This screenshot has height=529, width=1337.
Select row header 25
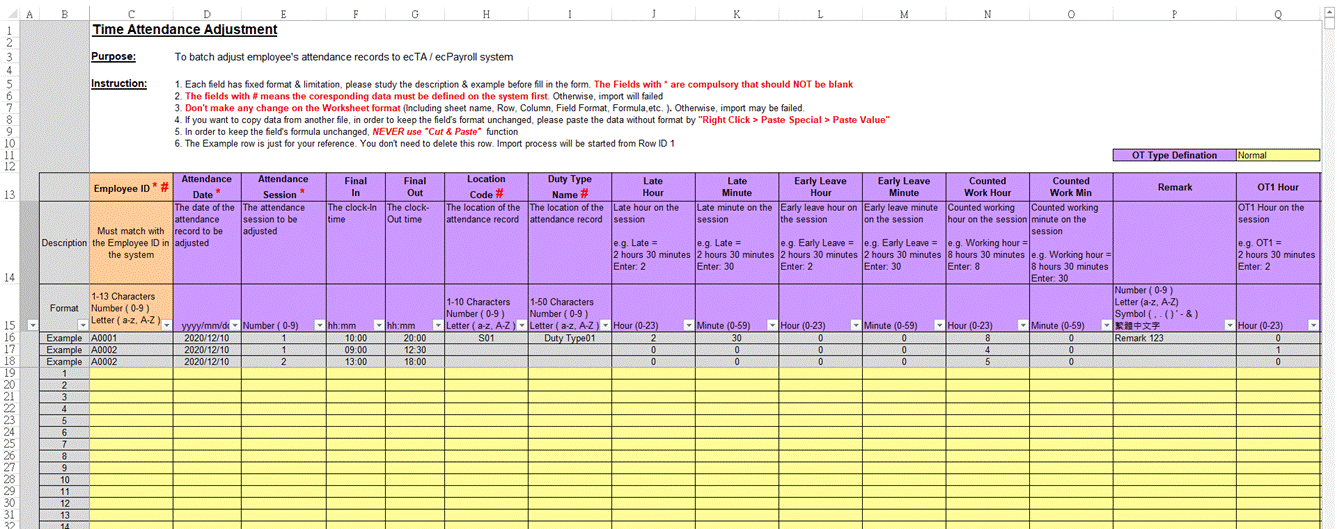(x=10, y=444)
